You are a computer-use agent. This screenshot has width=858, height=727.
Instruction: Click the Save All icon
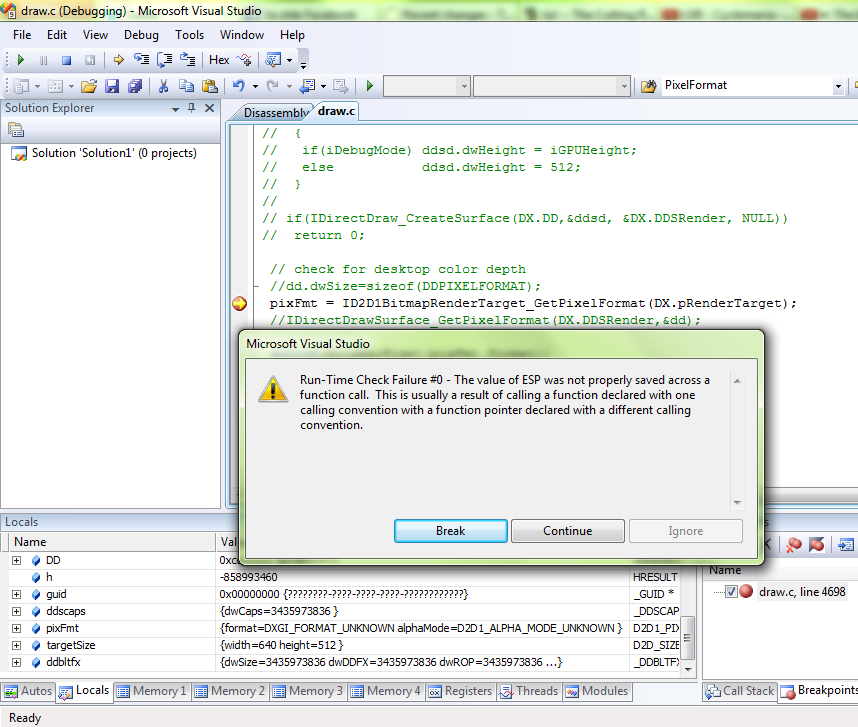[x=135, y=86]
